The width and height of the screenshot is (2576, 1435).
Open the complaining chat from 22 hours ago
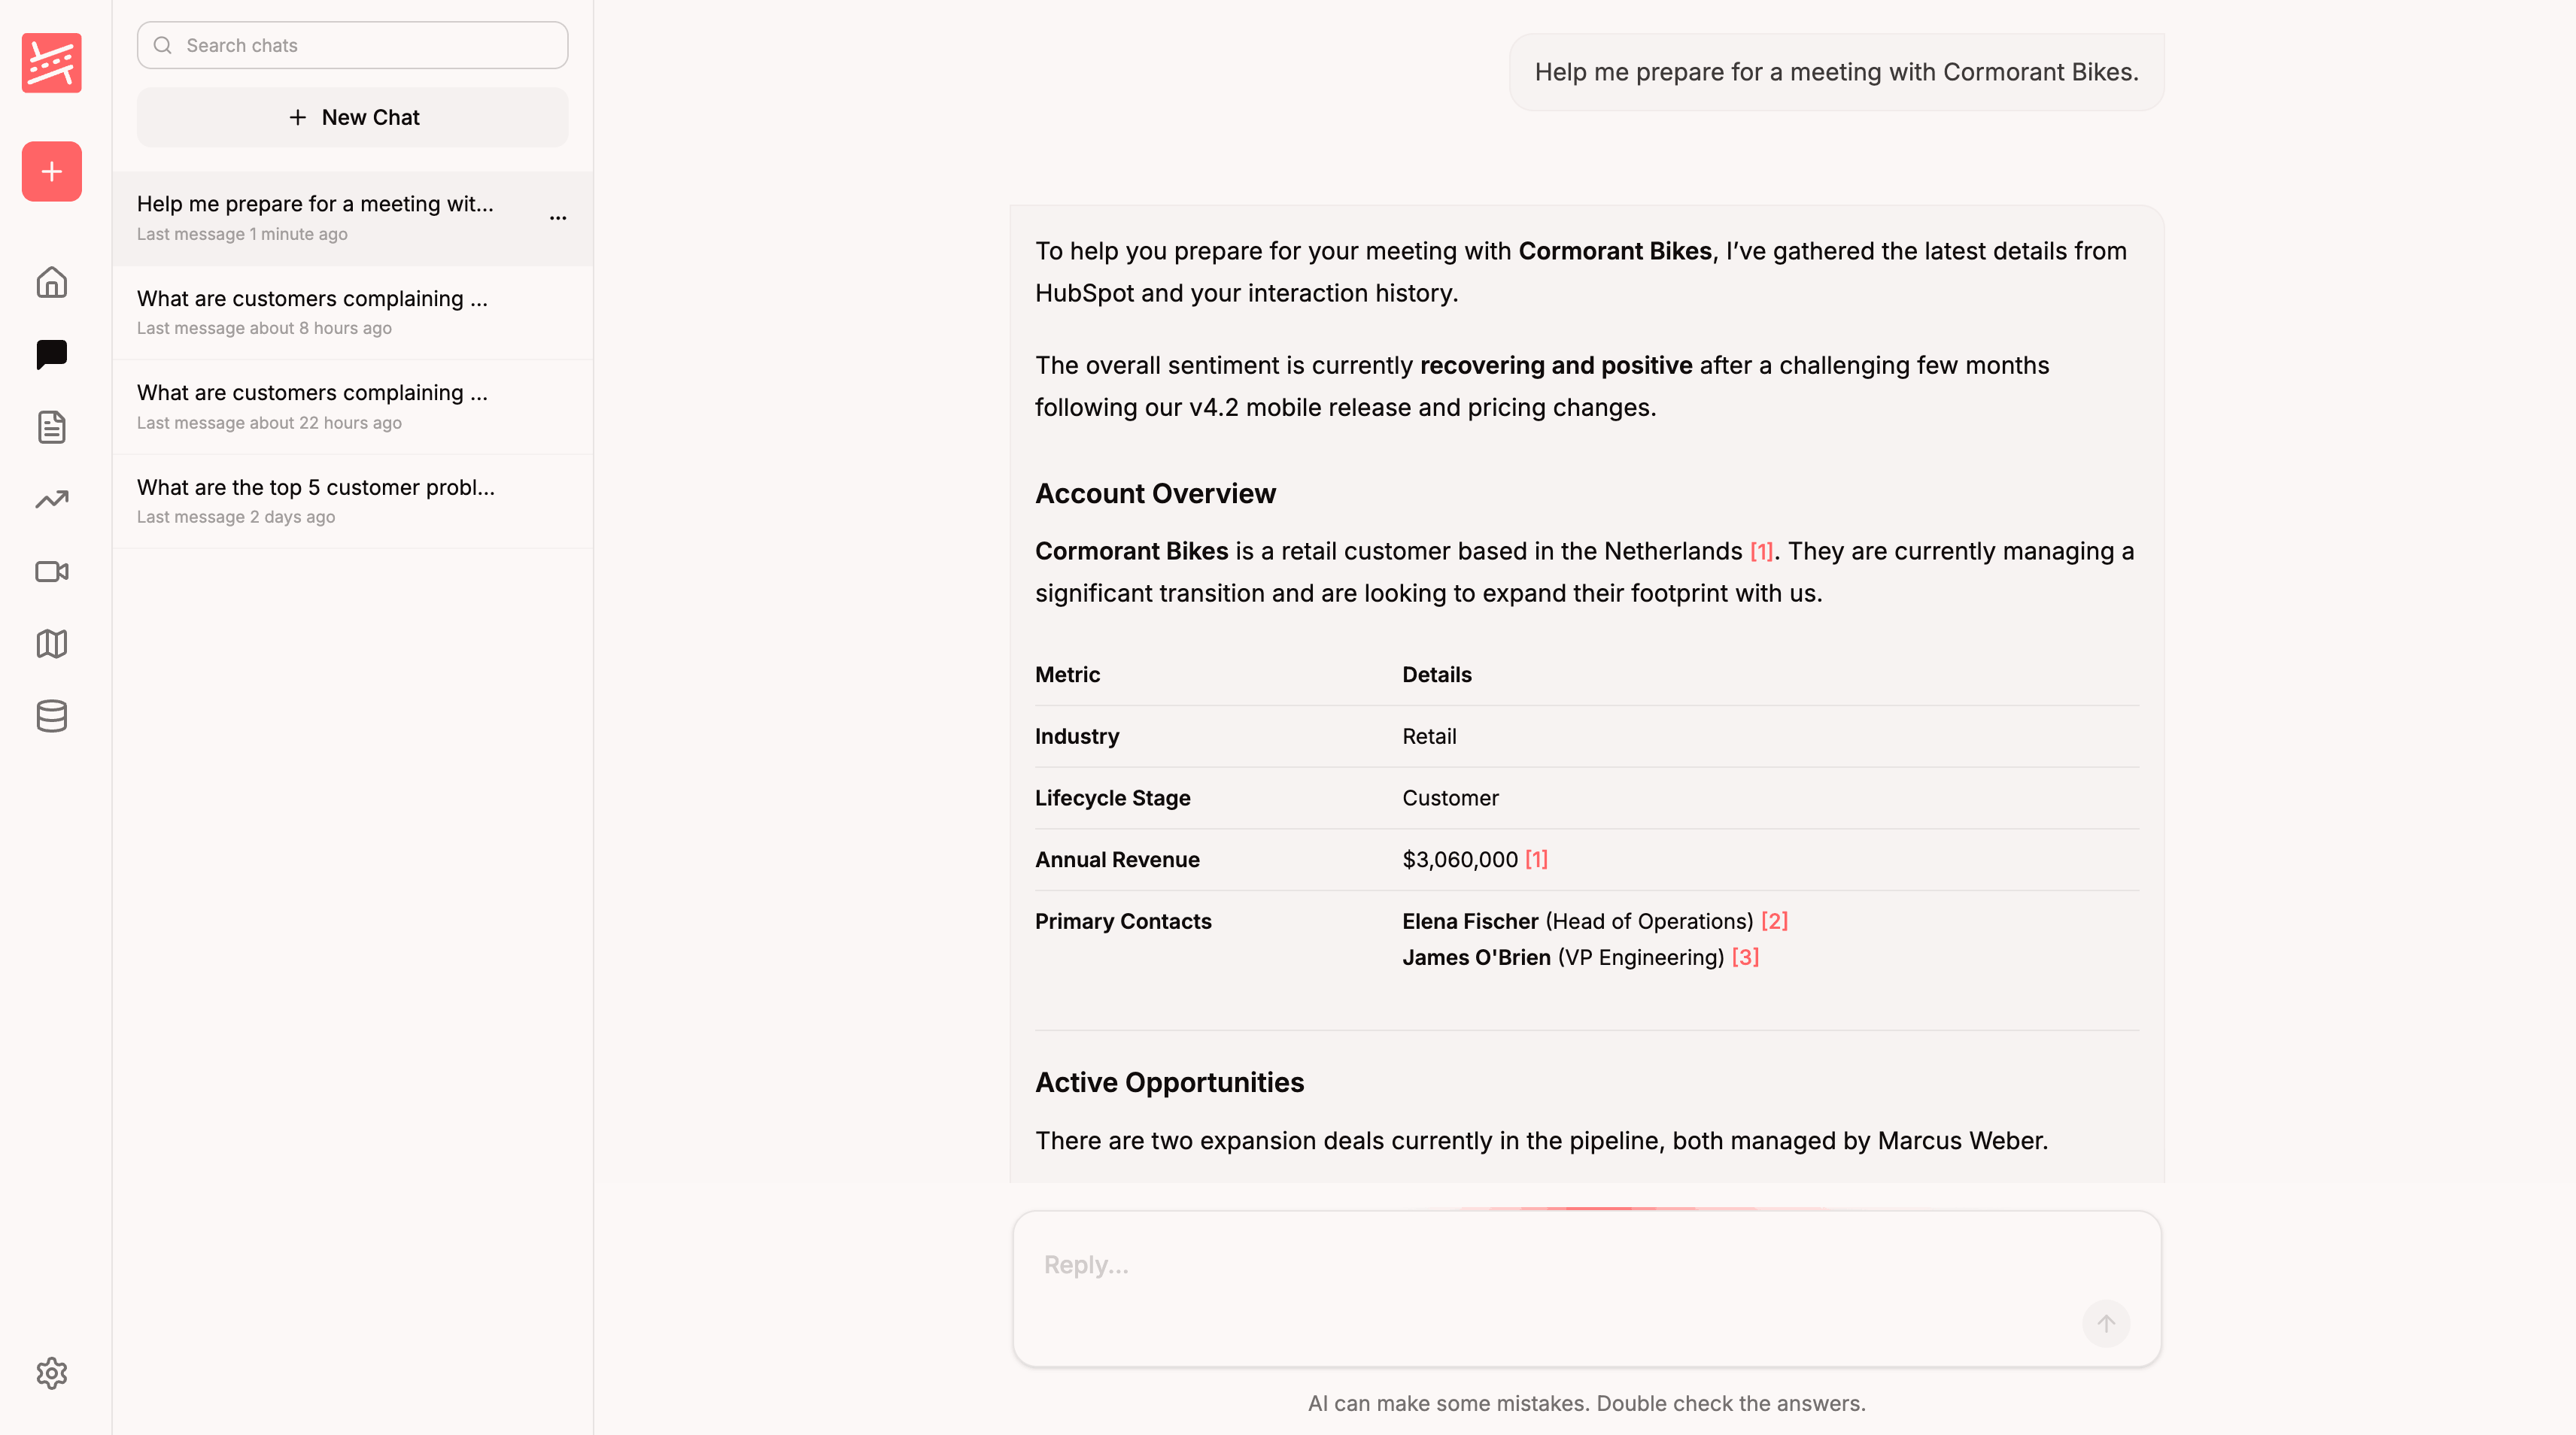tap(353, 406)
